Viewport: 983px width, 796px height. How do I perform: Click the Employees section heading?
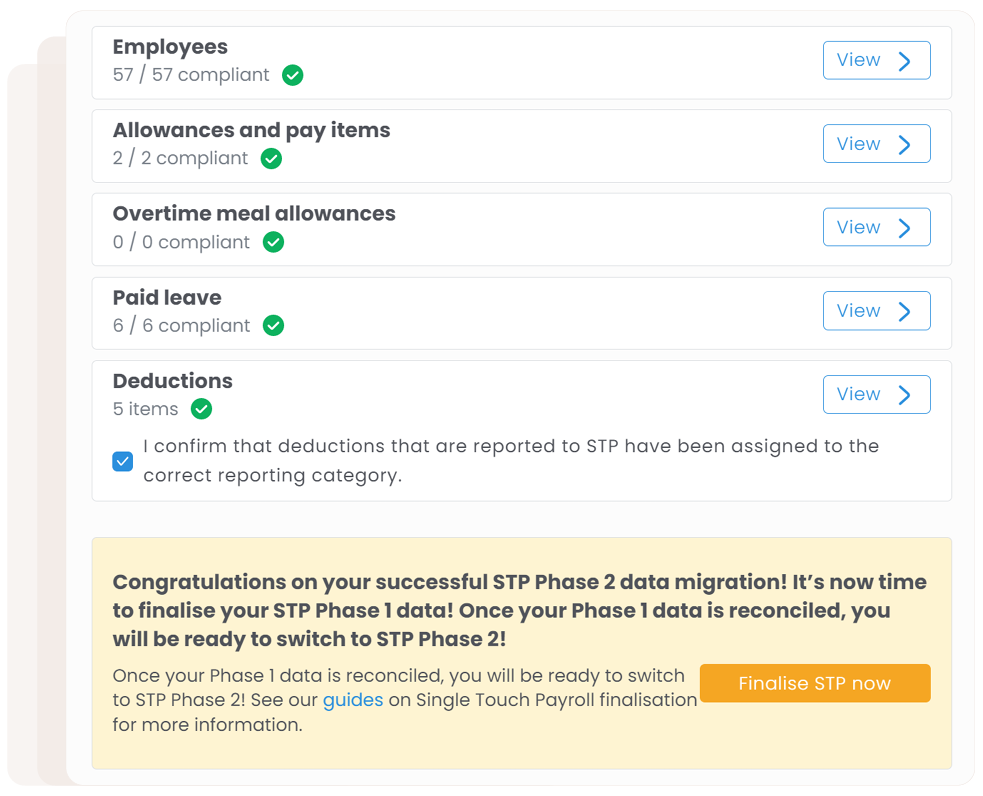[x=170, y=47]
